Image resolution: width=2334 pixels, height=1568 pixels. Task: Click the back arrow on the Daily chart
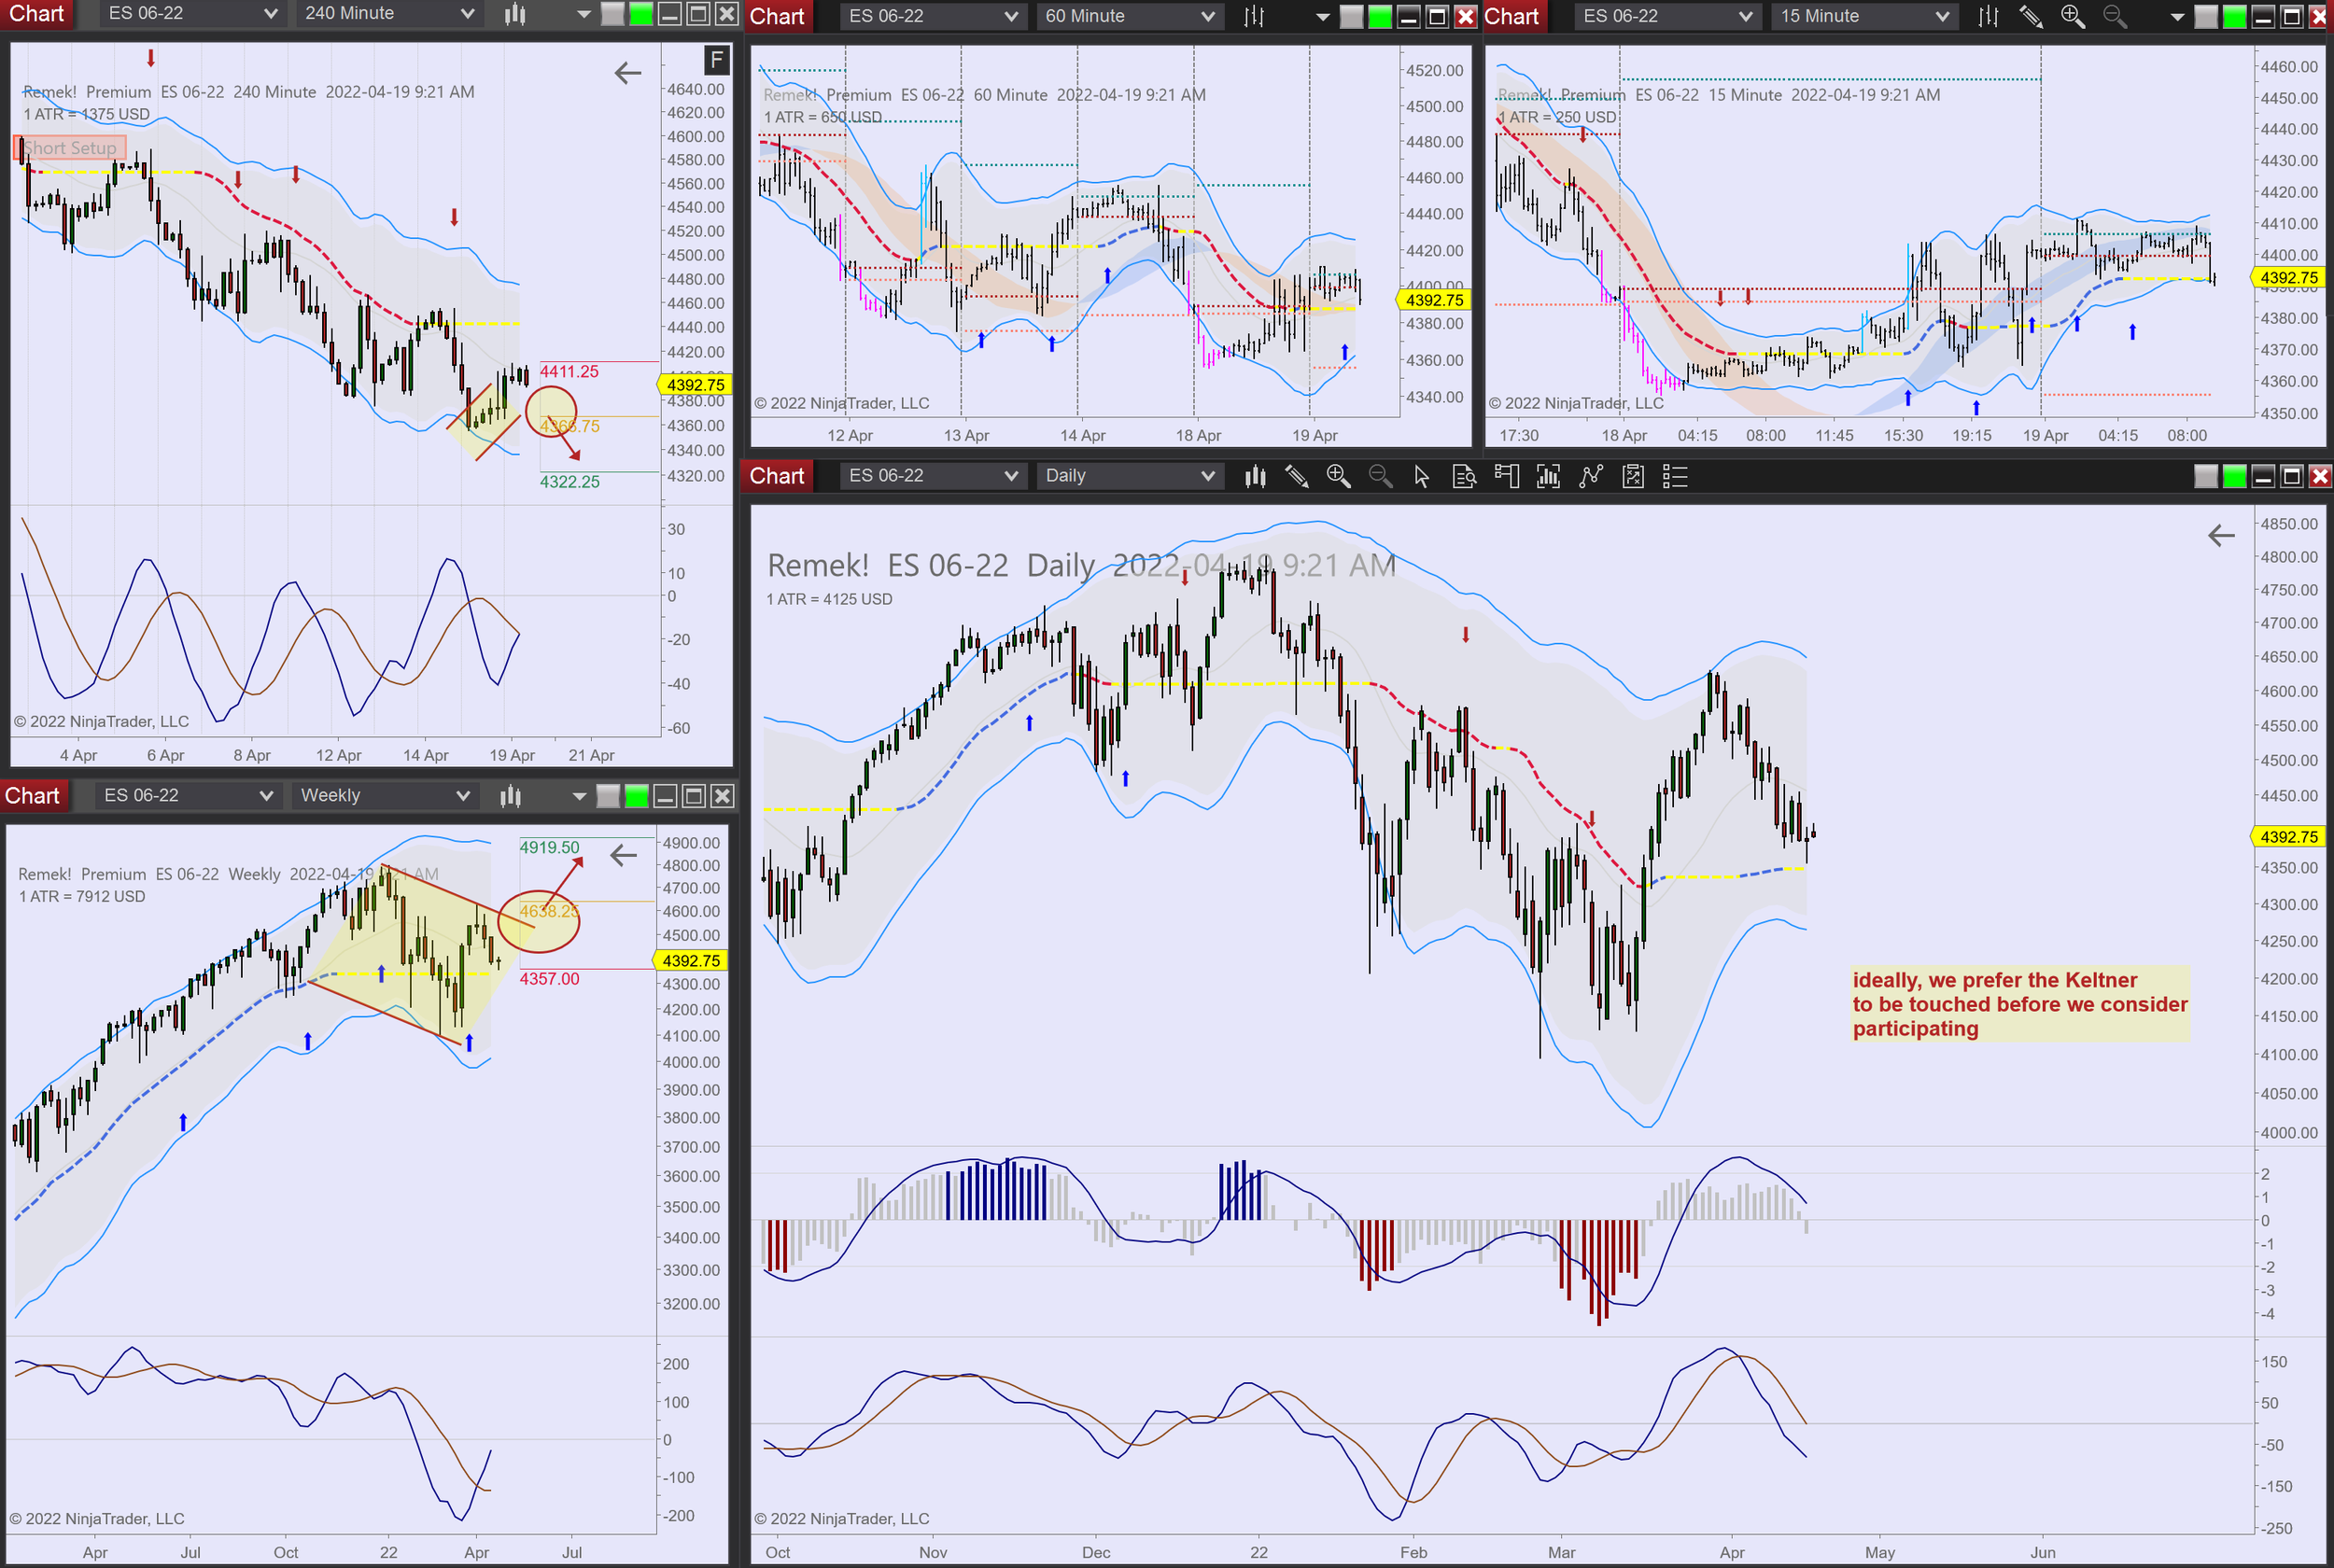pos(2221,536)
